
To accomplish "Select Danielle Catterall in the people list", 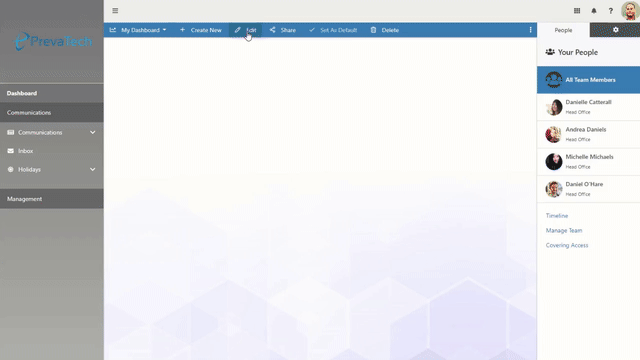I will (x=589, y=107).
